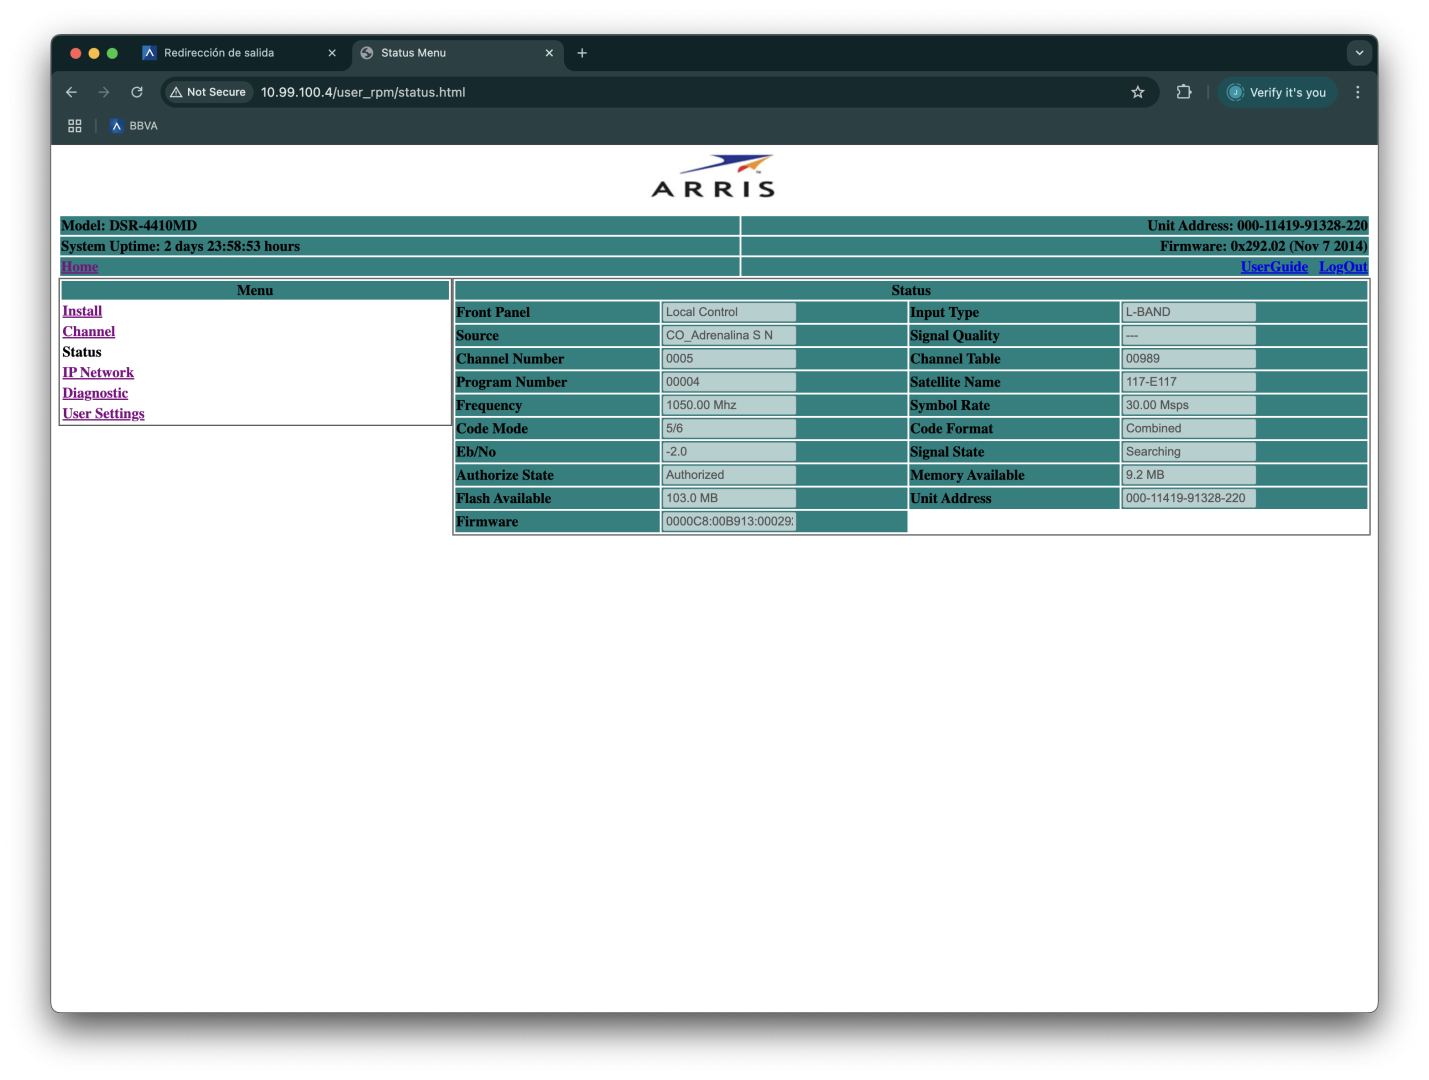This screenshot has width=1429, height=1080.
Task: Open the Diagnostic menu link
Action: point(95,394)
